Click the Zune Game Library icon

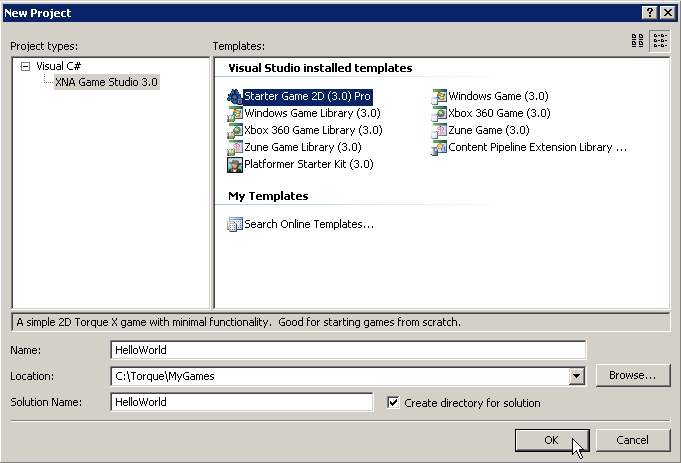tap(235, 148)
